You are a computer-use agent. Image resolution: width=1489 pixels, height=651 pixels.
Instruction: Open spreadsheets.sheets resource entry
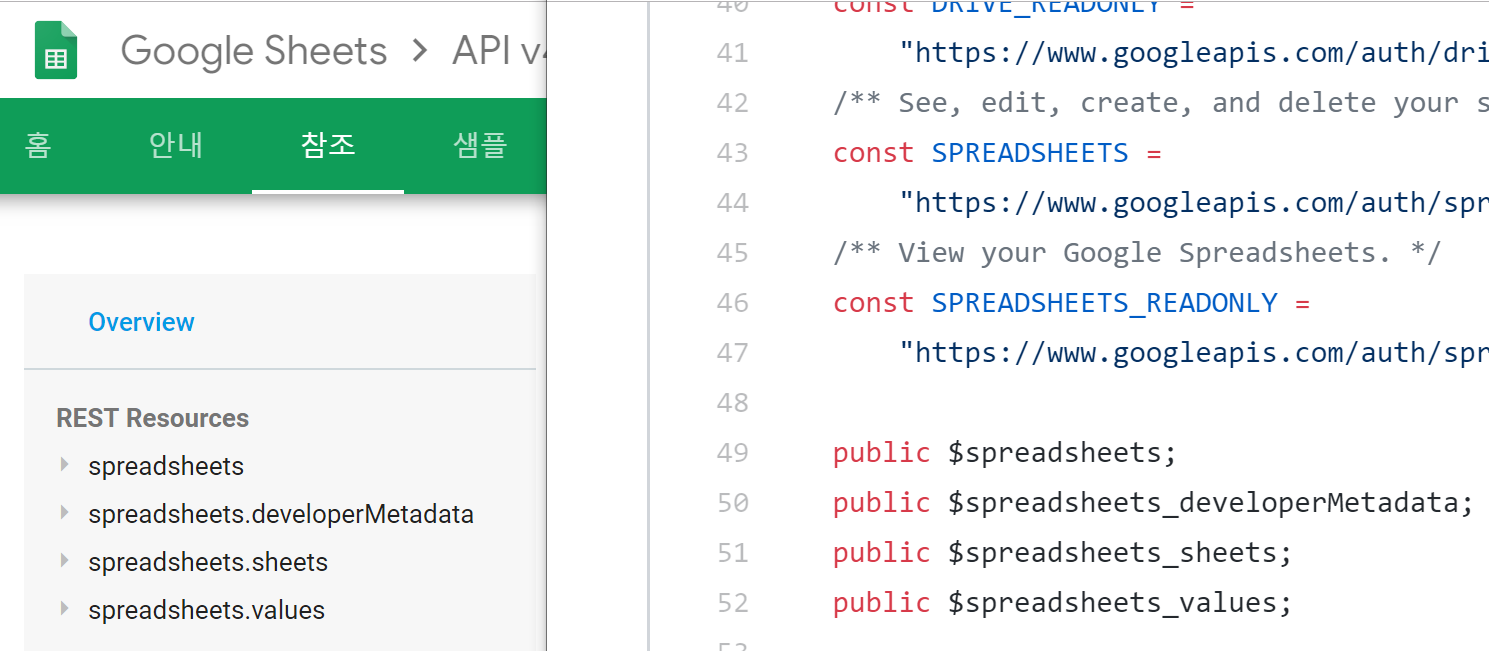pyautogui.click(x=208, y=563)
